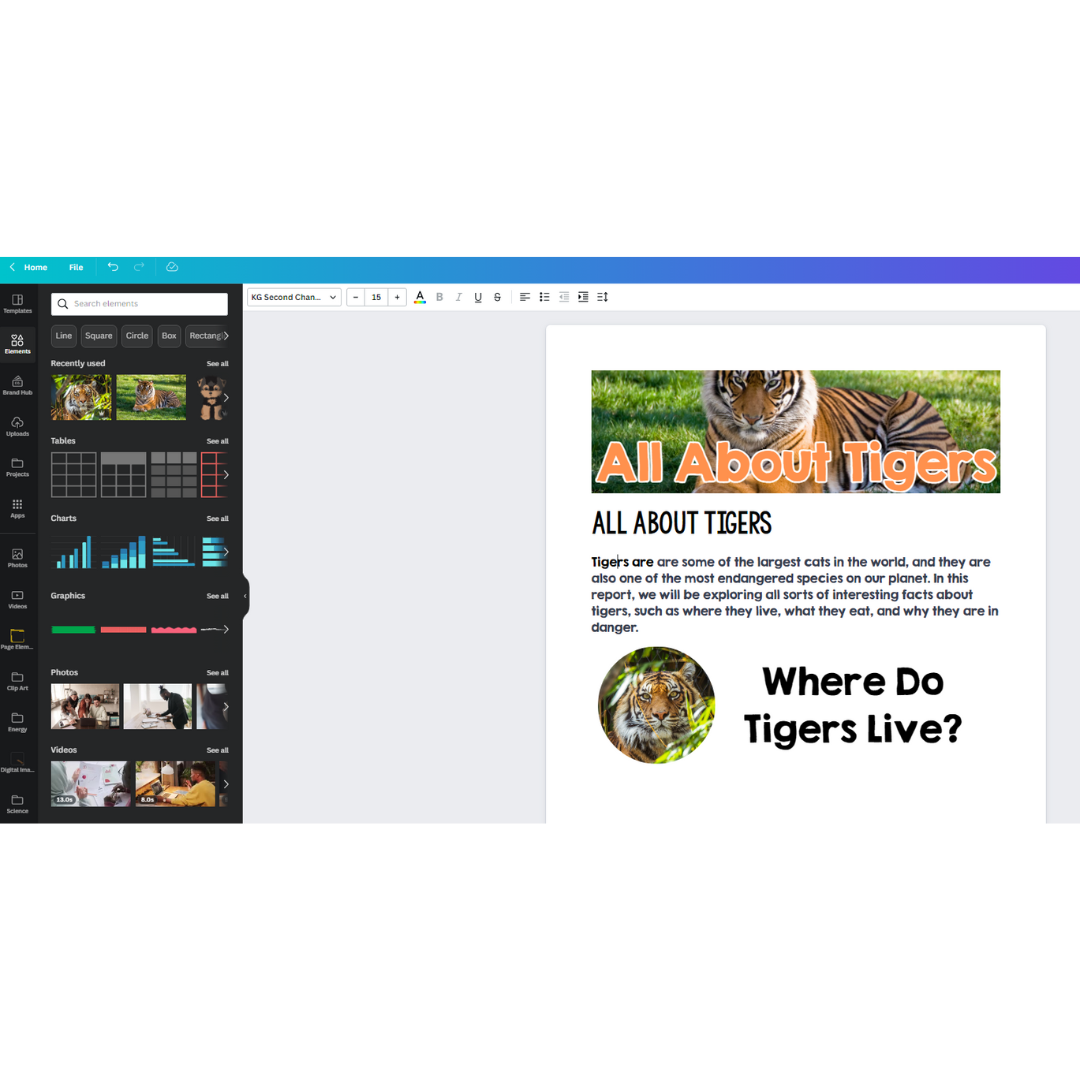Expand the Tables row with the chevron

228,474
